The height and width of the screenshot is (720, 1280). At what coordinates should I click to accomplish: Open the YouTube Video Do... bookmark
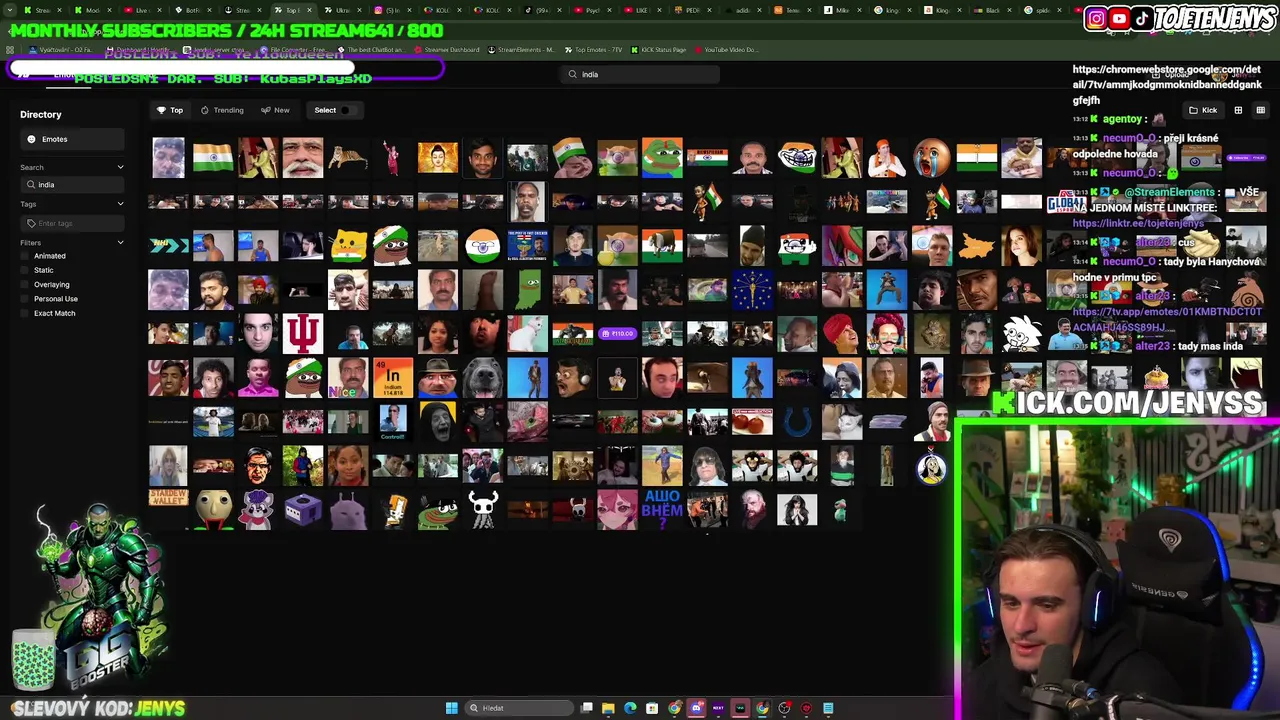coord(726,50)
